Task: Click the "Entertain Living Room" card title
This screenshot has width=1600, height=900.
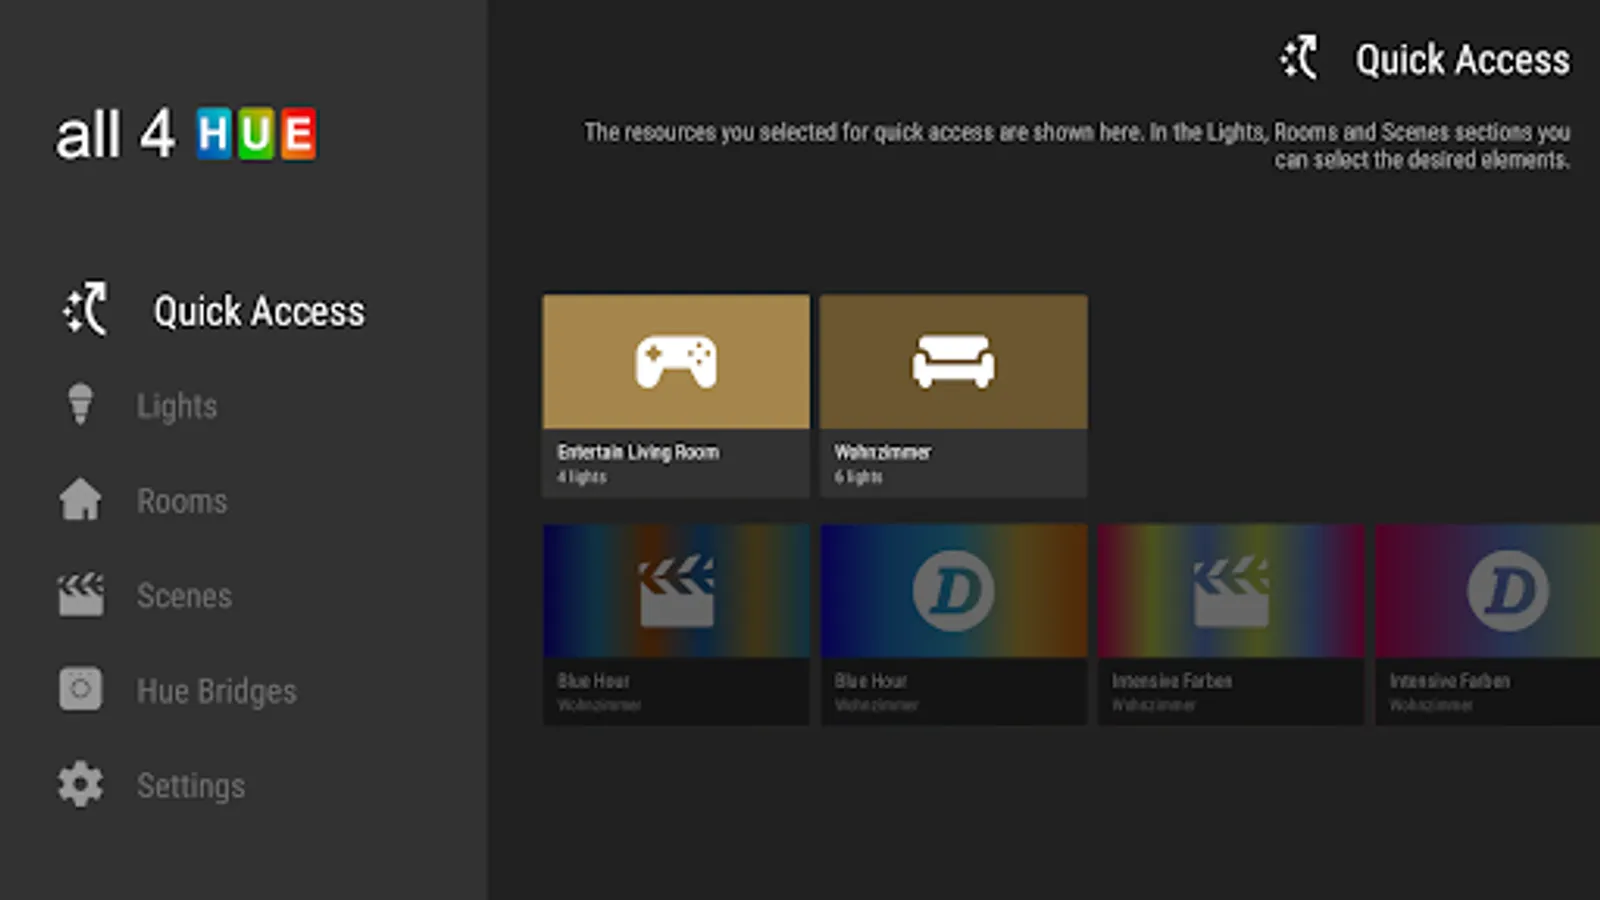Action: [x=638, y=452]
